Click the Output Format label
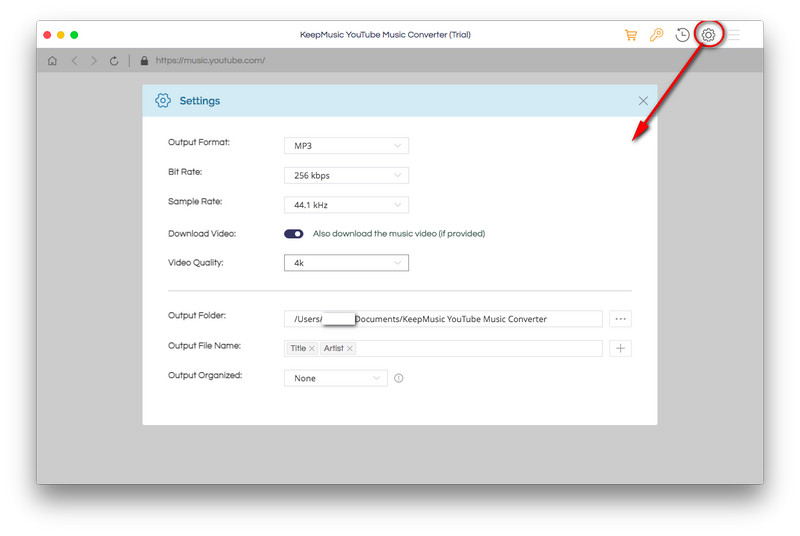800x536 pixels. click(x=199, y=142)
